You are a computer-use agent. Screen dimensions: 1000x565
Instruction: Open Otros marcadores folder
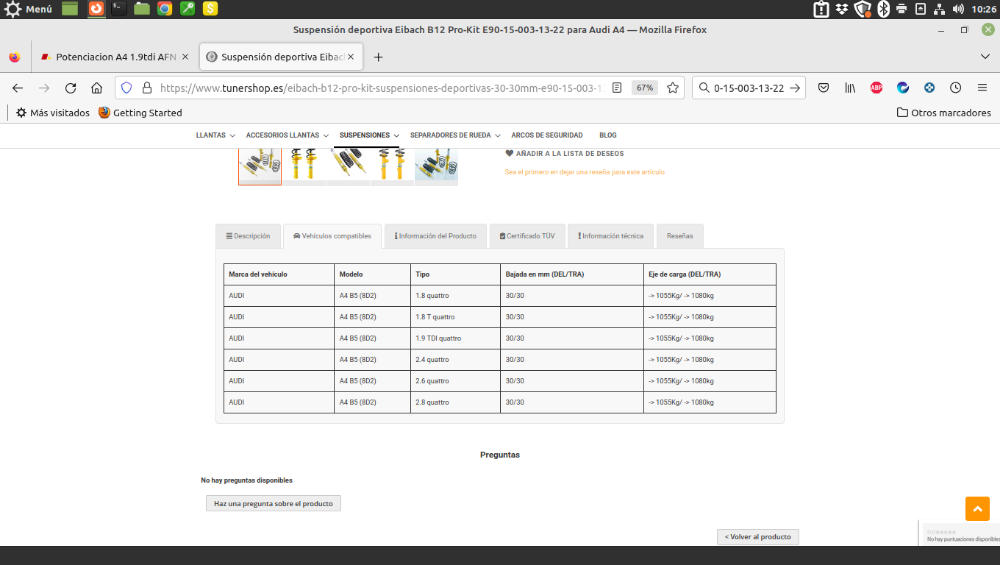[x=944, y=113]
